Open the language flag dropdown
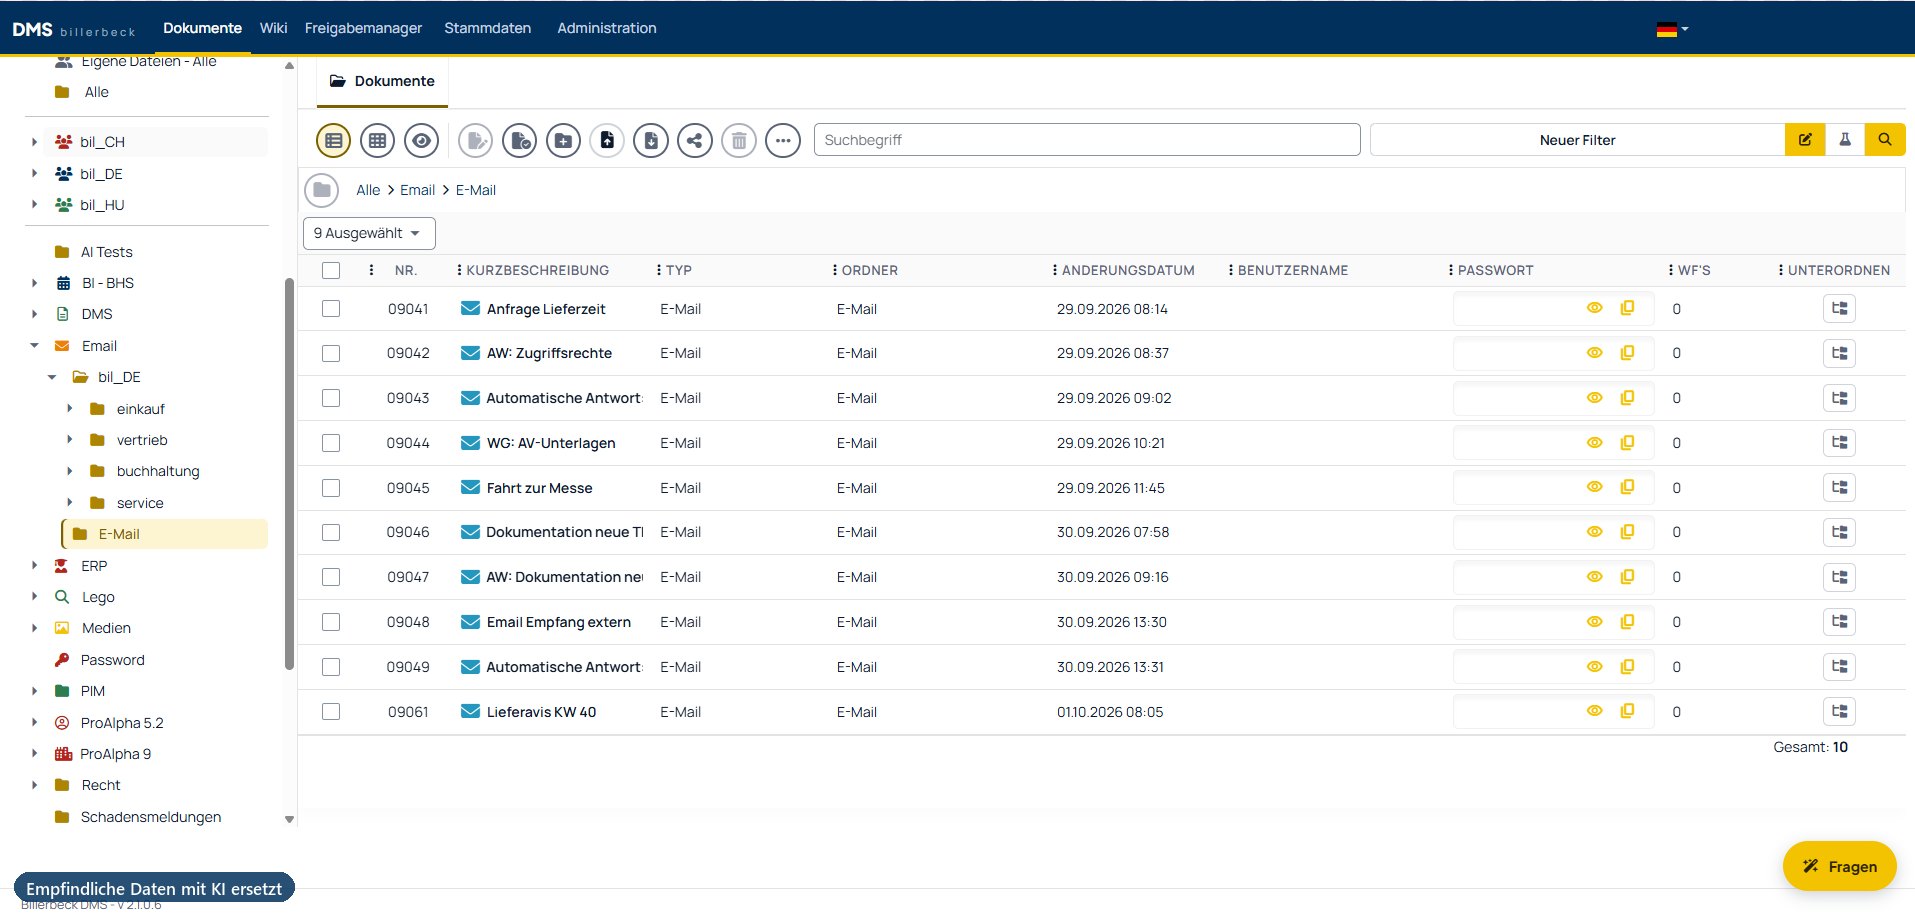1915x915 pixels. coord(1672,29)
